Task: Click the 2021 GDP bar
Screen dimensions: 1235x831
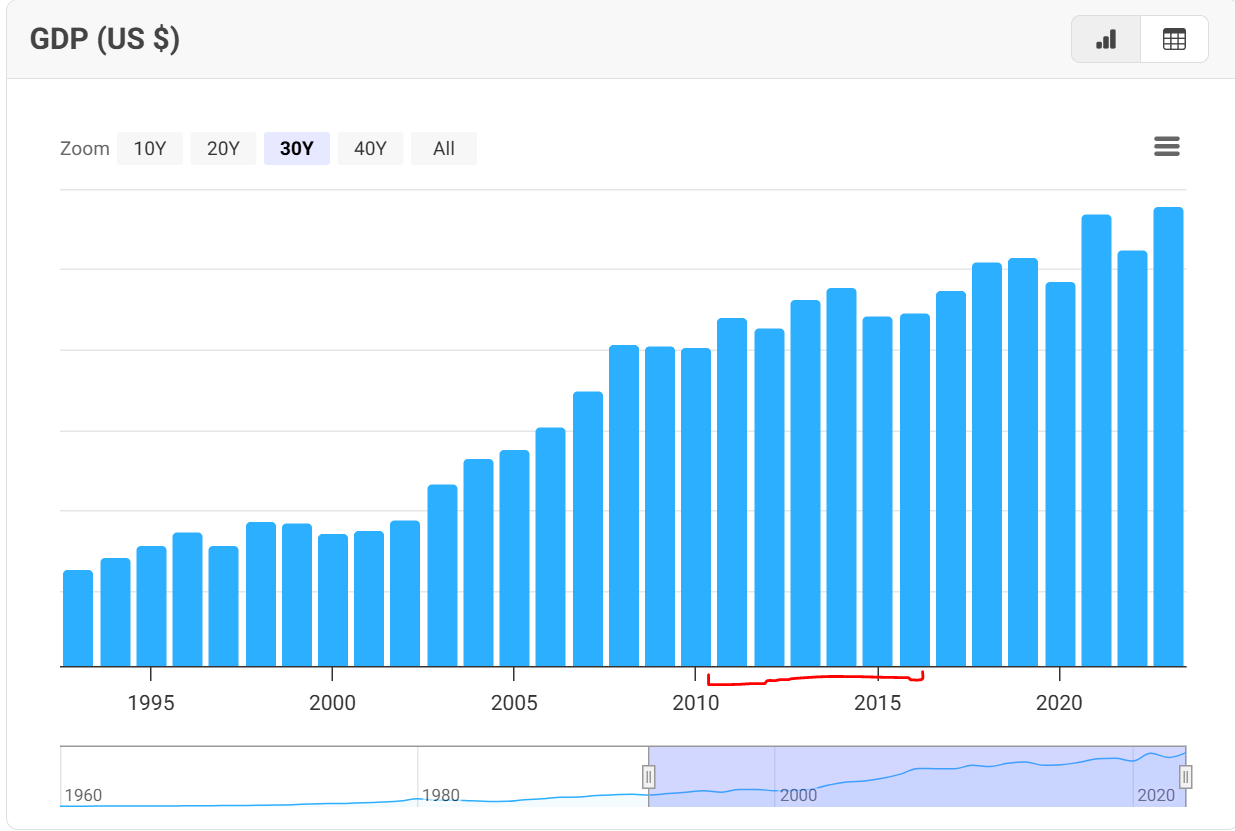Action: pos(1097,440)
